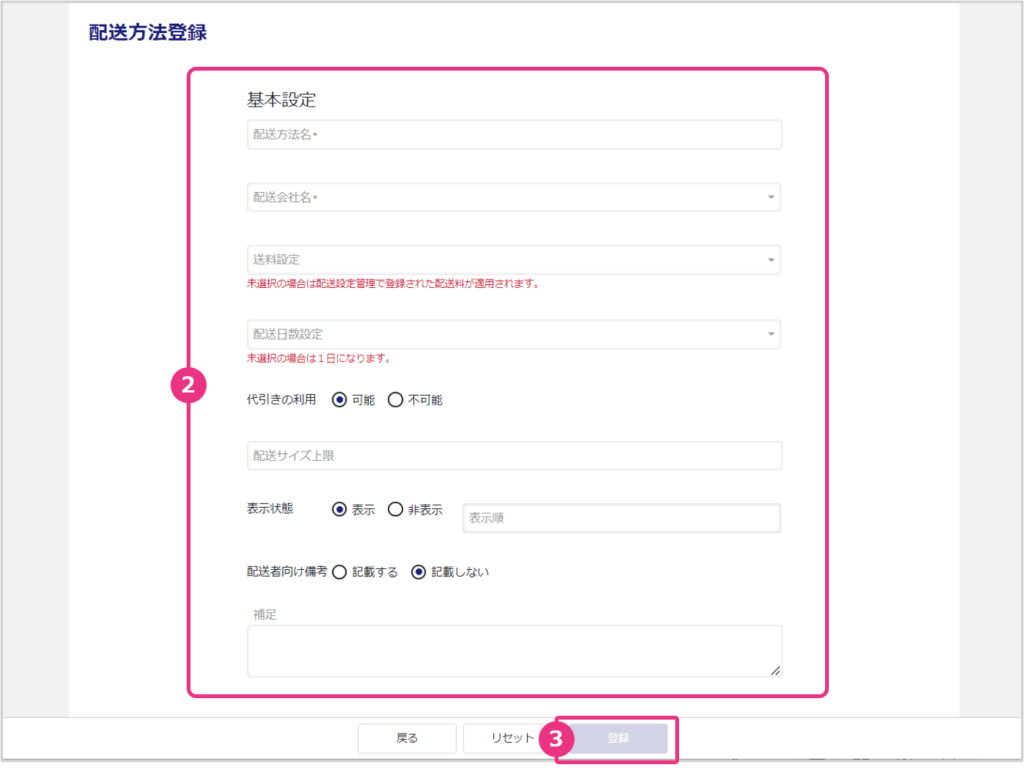Select 可能 for 代引きの利用
Image resolution: width=1024 pixels, height=768 pixels.
click(x=340, y=400)
